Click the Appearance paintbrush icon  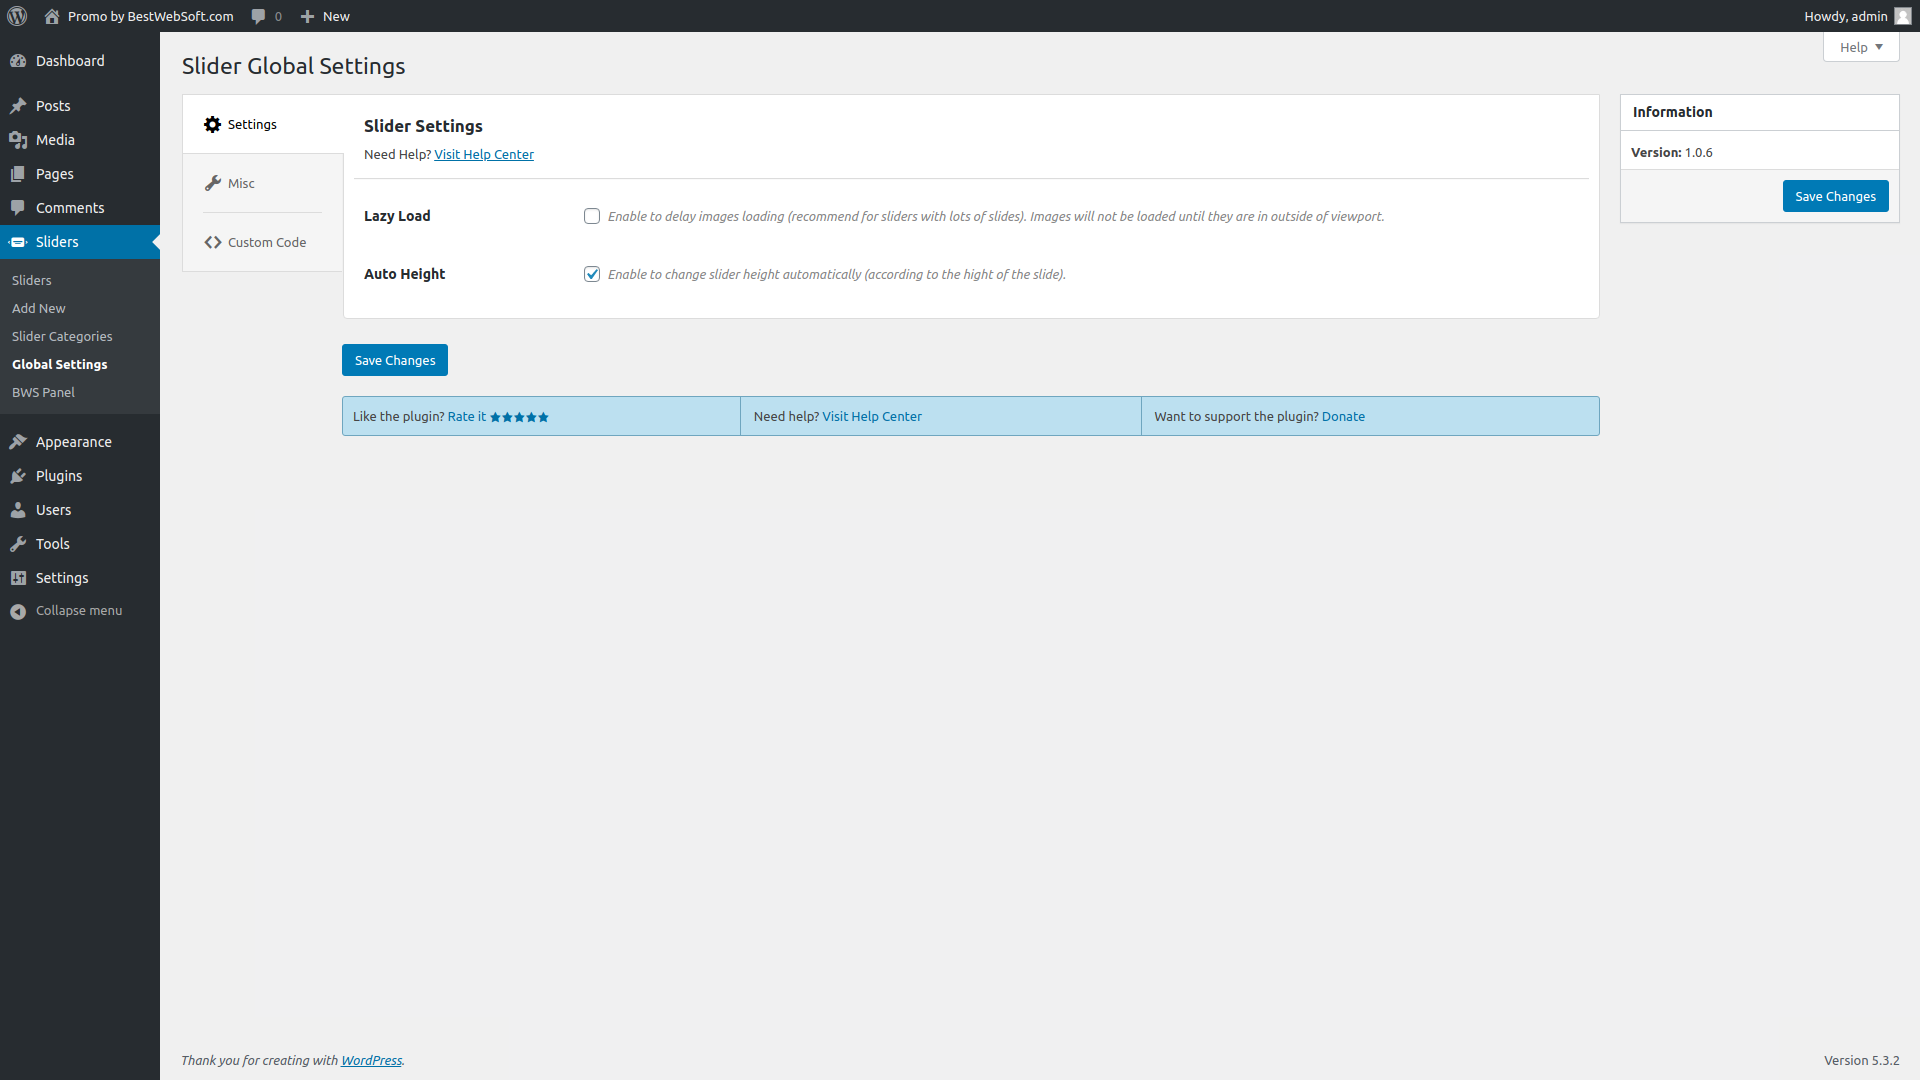pos(18,442)
